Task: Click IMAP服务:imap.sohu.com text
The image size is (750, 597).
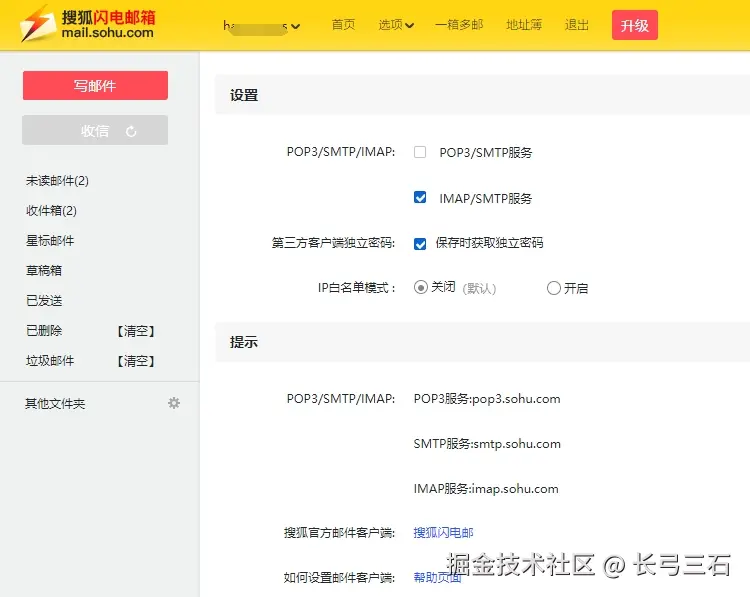Action: coord(486,489)
